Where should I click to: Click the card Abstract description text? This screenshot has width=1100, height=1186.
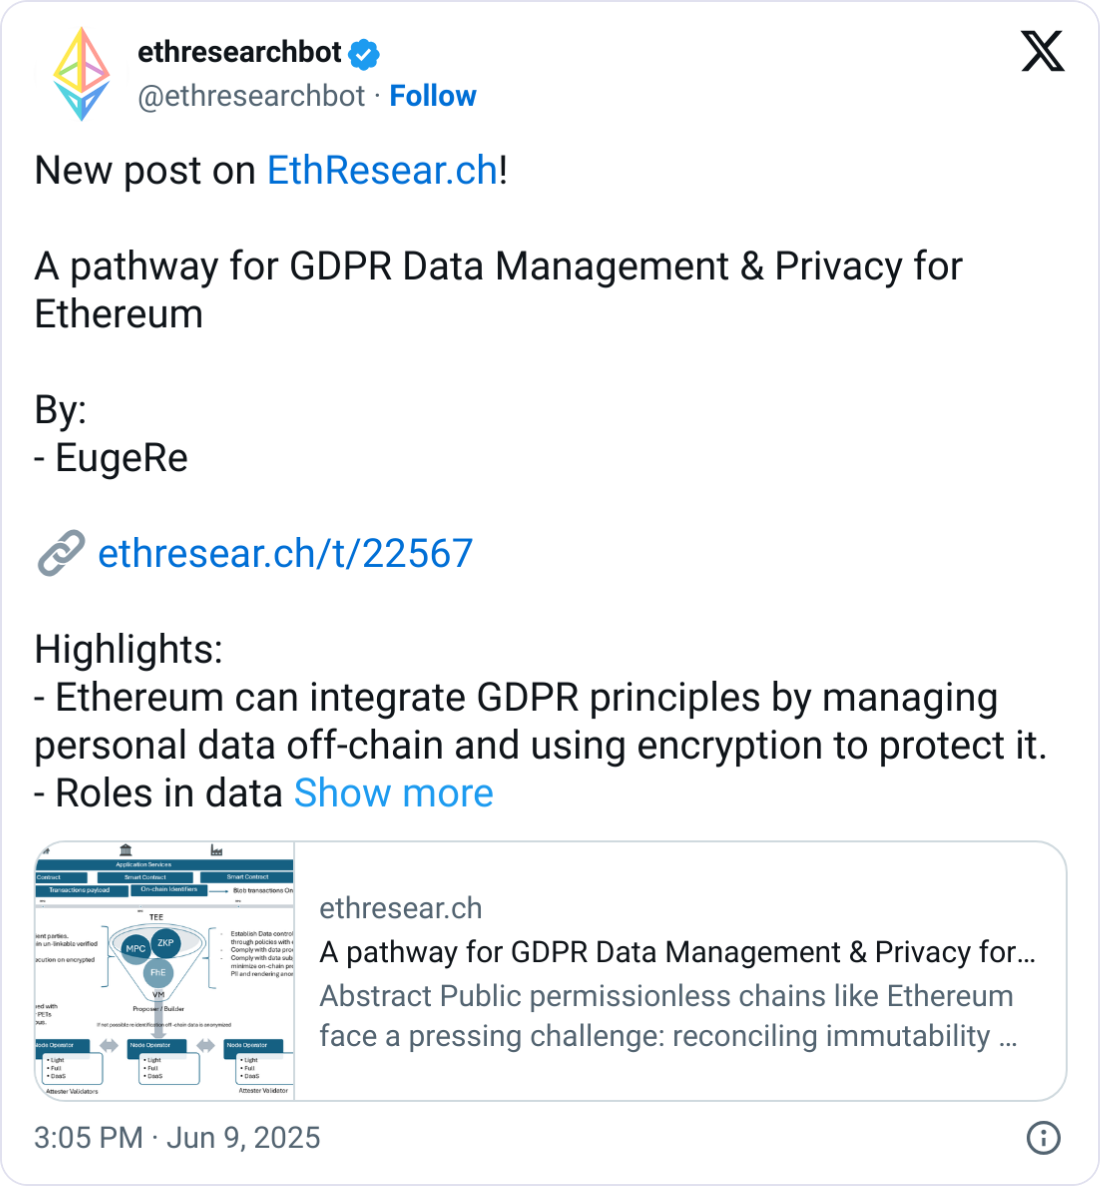(668, 1016)
